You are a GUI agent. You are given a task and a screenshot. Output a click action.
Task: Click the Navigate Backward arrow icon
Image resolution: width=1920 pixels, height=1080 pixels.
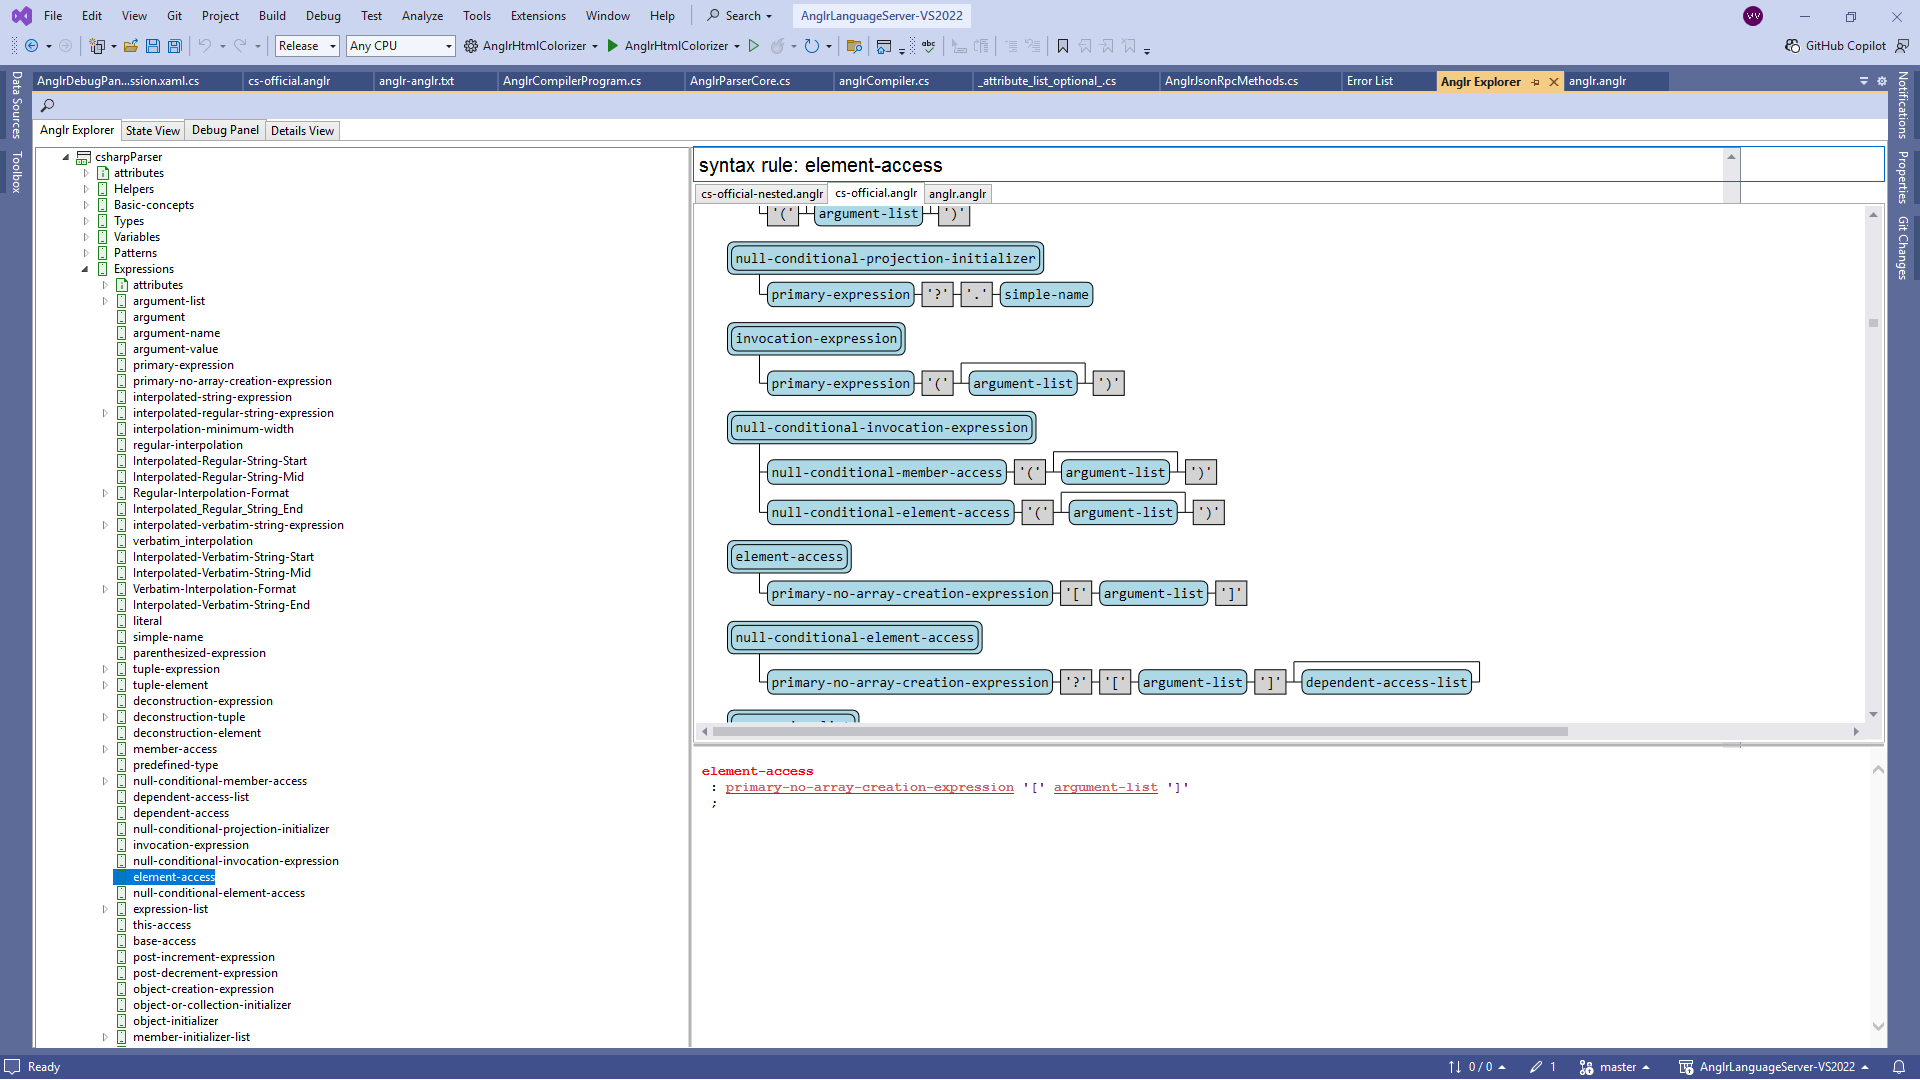pos(32,46)
